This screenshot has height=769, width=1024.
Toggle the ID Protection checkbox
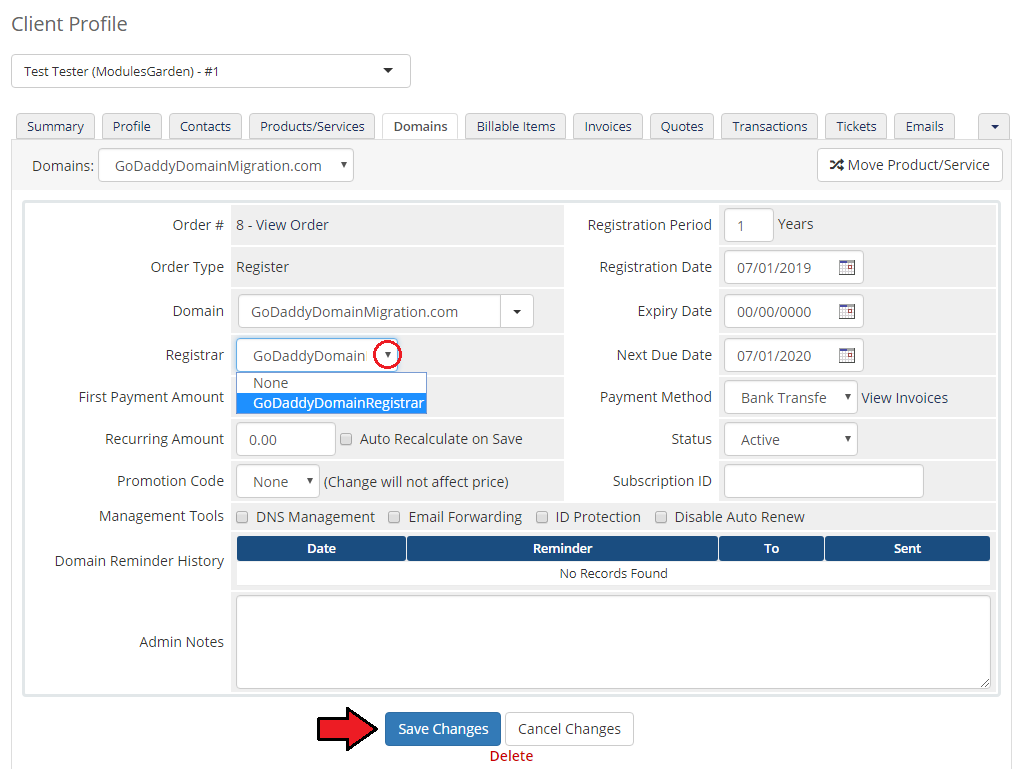tap(541, 517)
